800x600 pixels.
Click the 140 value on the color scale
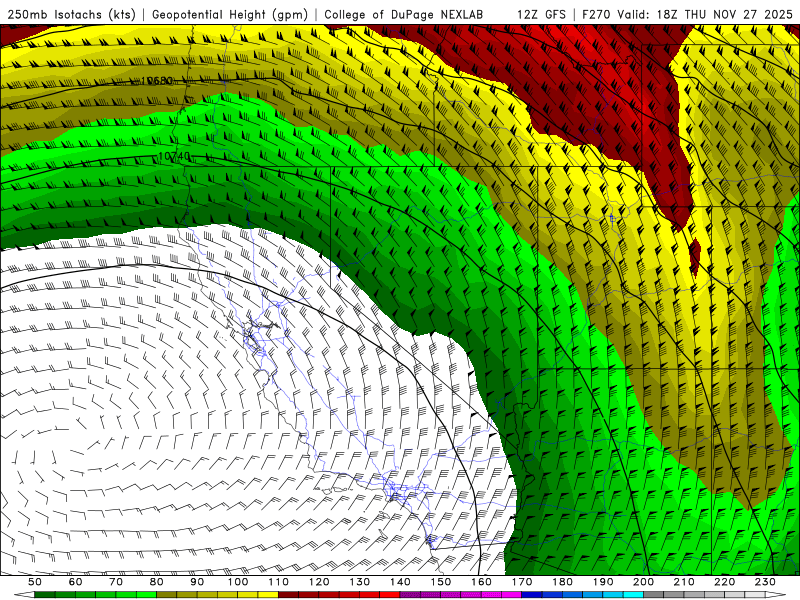401,582
